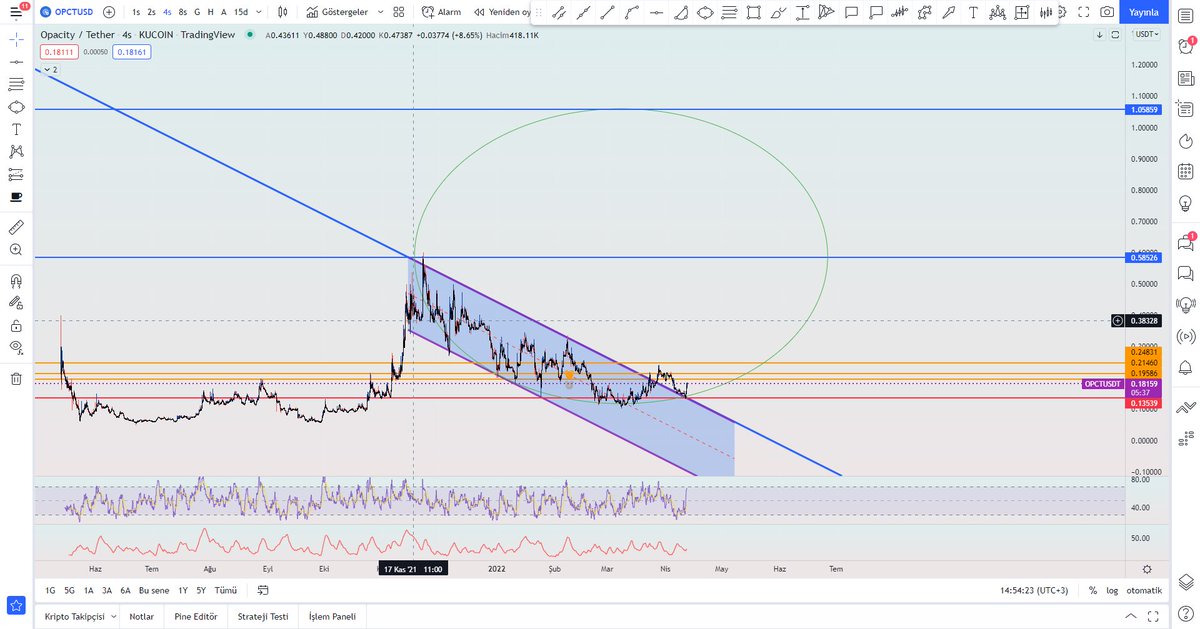Open prediction and measurement tools group
The height and width of the screenshot is (629, 1200).
16,175
